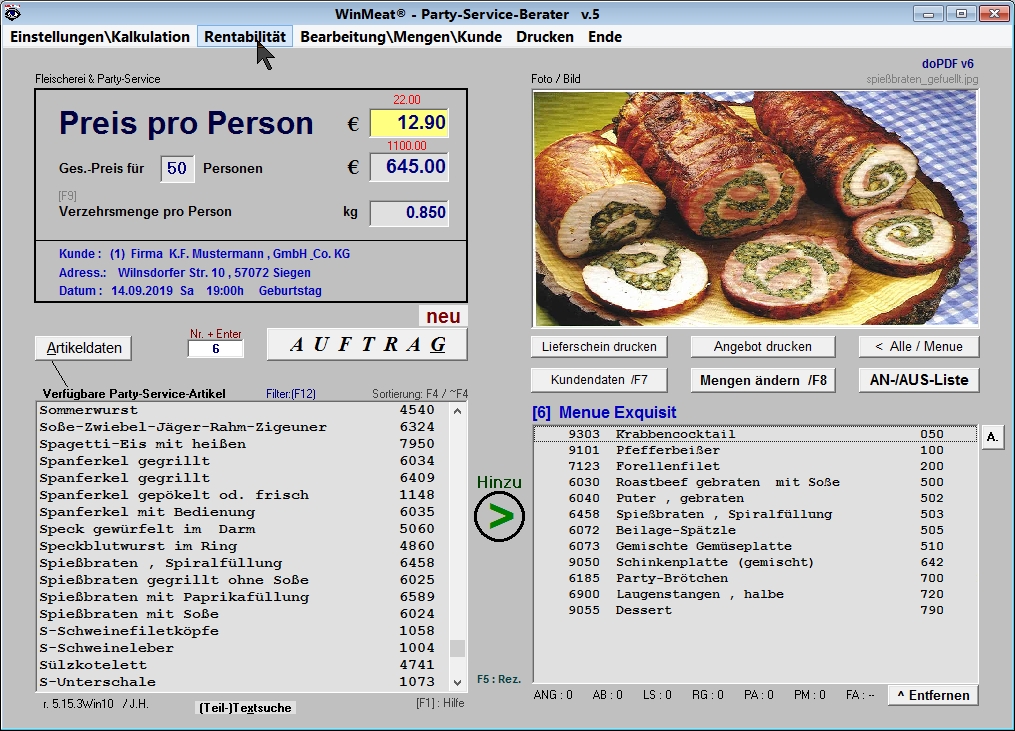This screenshot has width=1015, height=731.
Task: Open the Drucken menu
Action: pos(545,37)
